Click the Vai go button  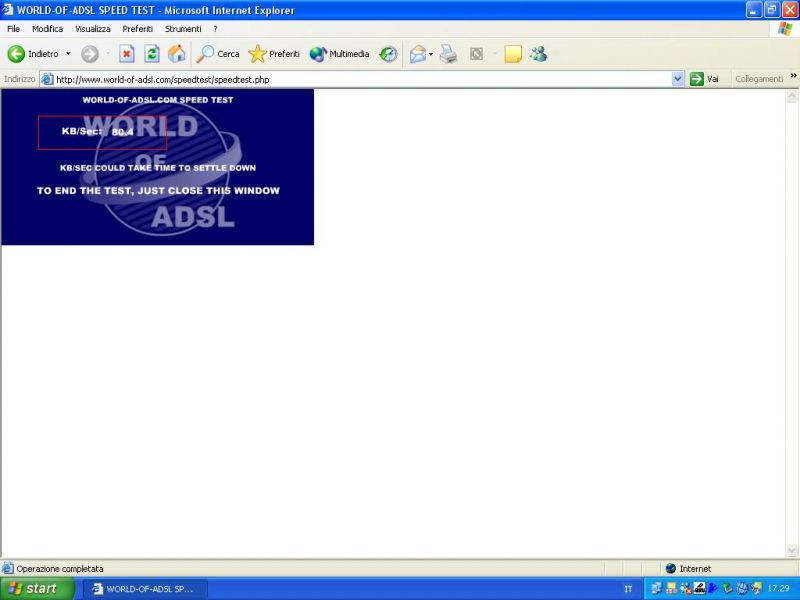point(705,79)
